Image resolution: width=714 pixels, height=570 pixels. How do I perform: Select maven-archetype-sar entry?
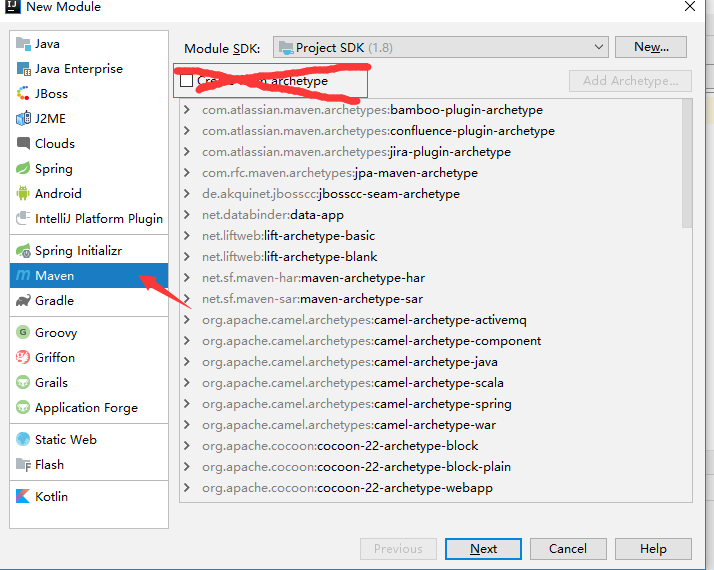point(312,299)
